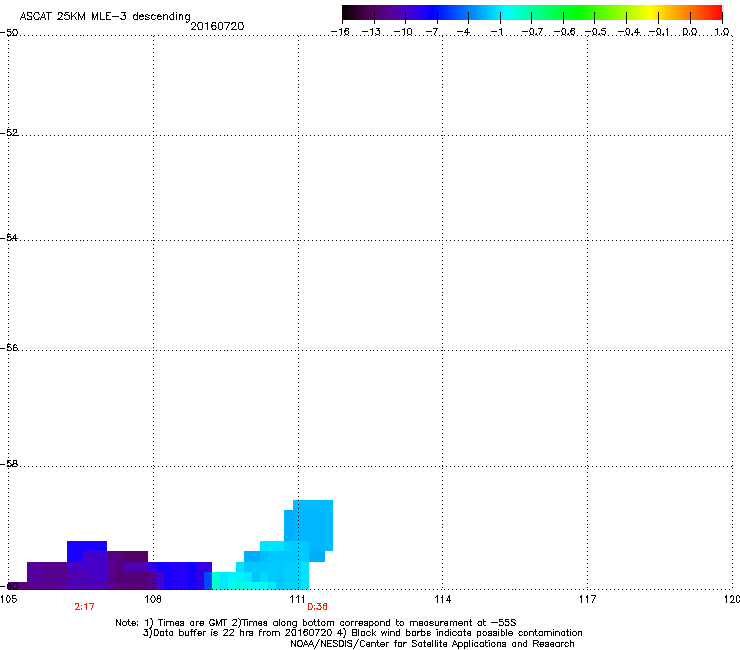Screen dimensions: 740x650
Task: Click latitude axis label -58
Action: (9, 464)
